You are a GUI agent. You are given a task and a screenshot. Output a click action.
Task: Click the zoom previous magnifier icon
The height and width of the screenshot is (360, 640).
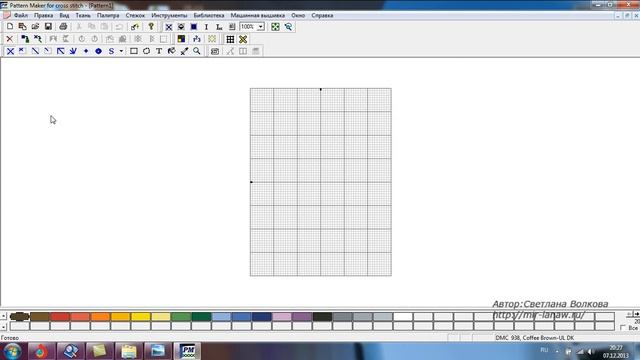point(289,27)
